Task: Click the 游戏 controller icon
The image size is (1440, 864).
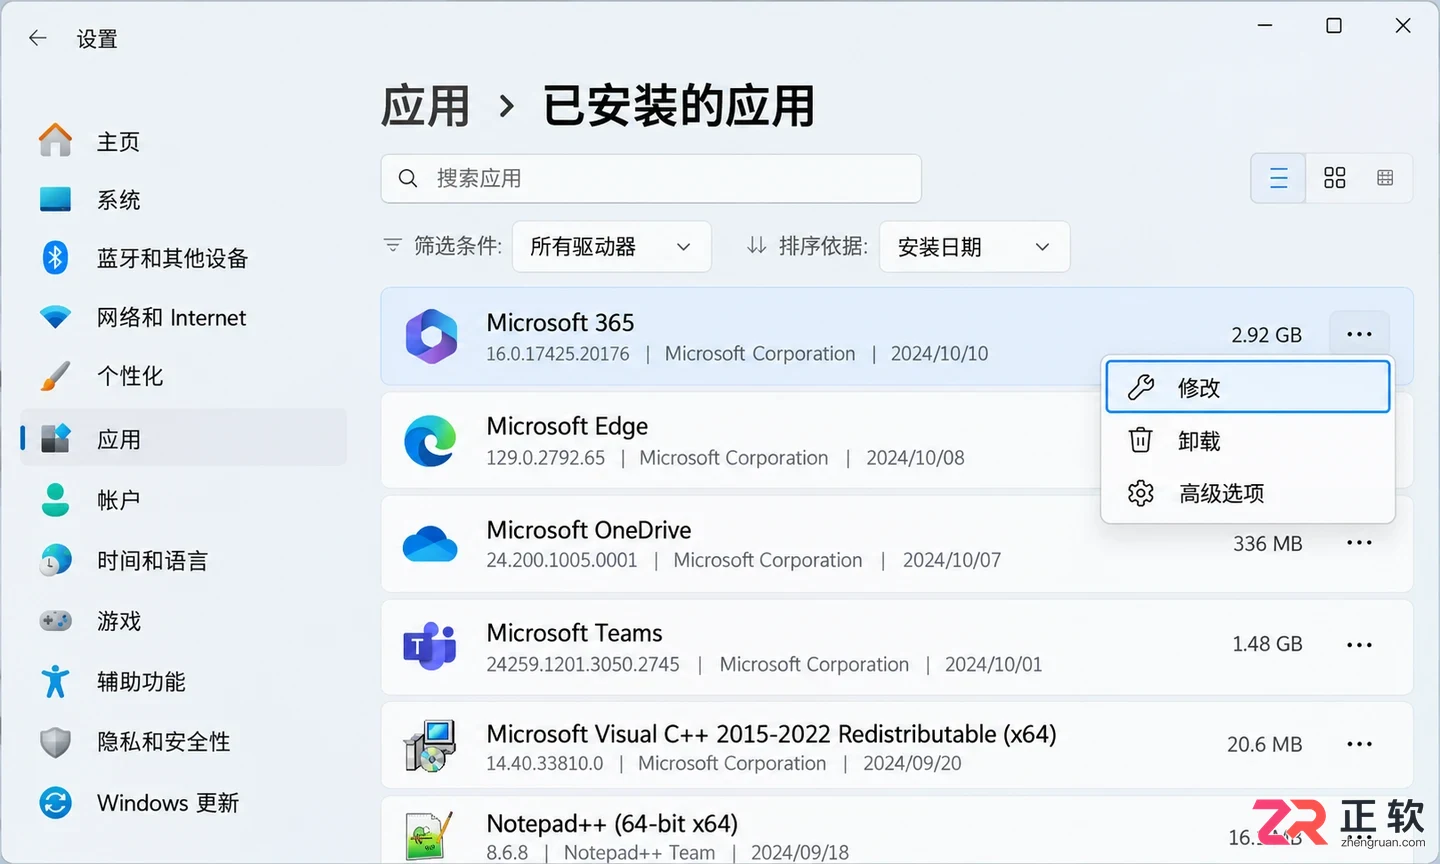Action: [x=55, y=621]
